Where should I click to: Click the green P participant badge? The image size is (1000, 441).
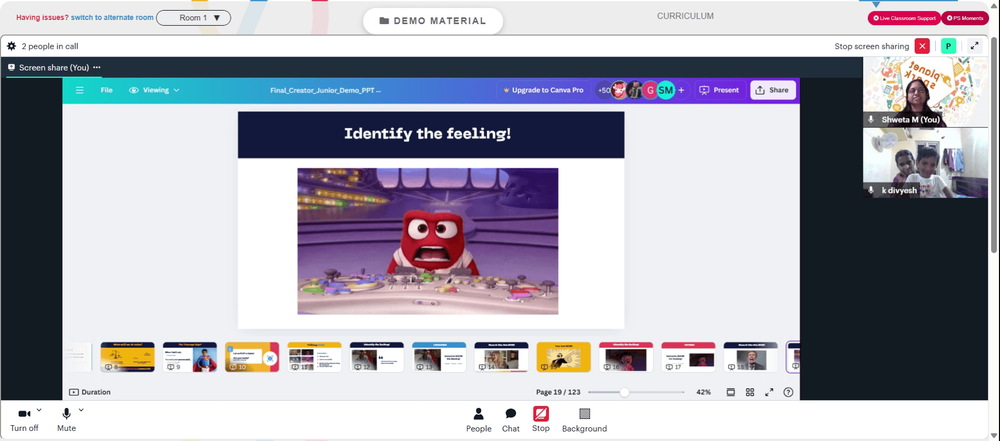tap(948, 46)
